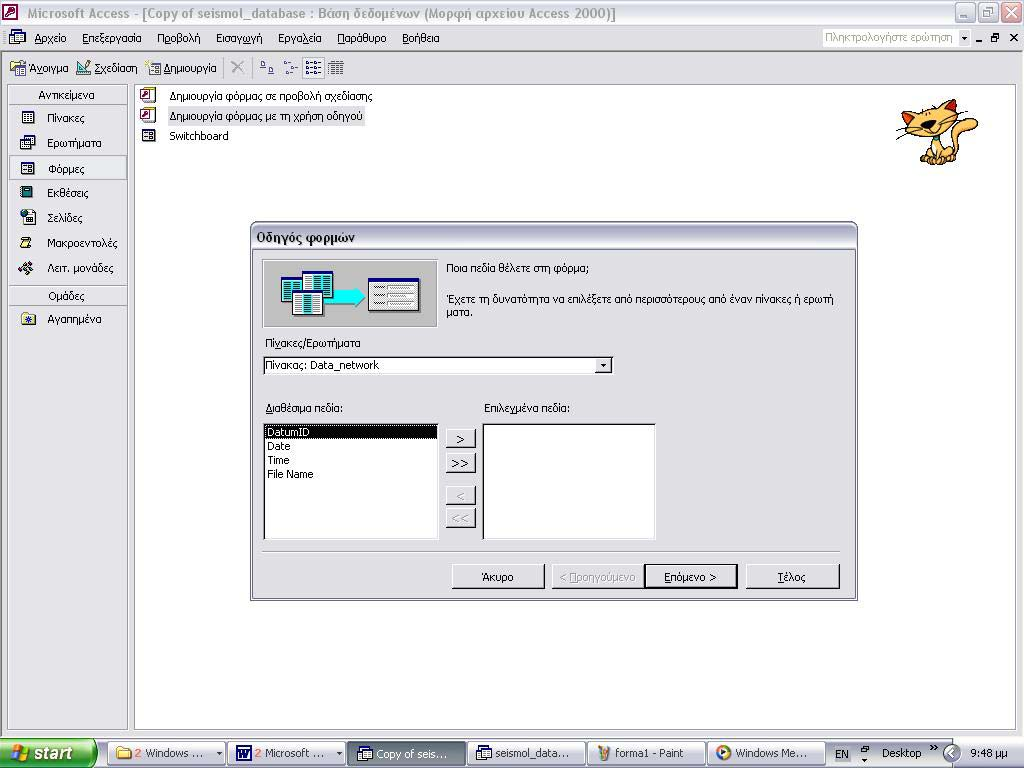Image resolution: width=1024 pixels, height=768 pixels.
Task: Click the Delete X toolbar icon
Action: pyautogui.click(x=238, y=67)
